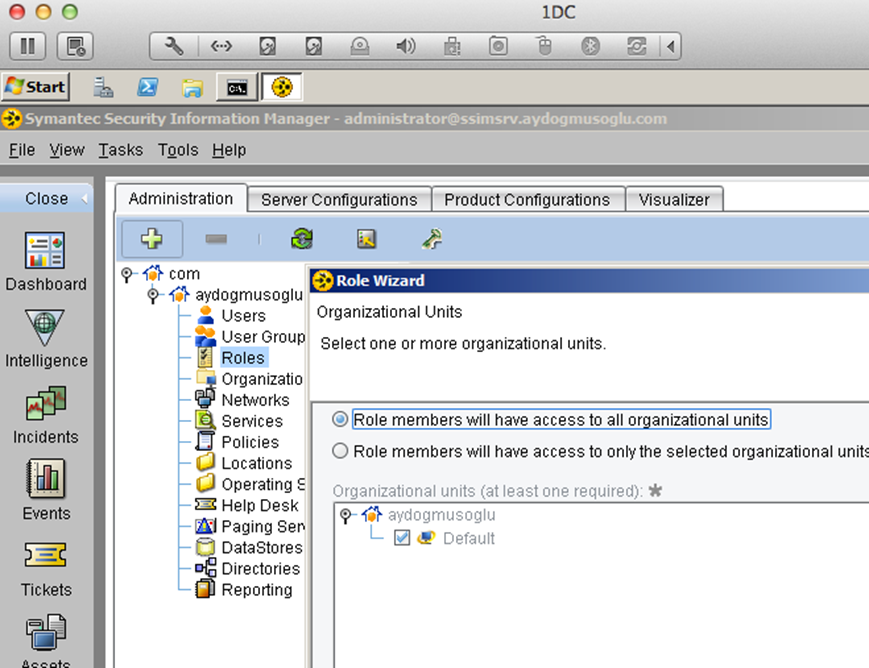Image resolution: width=869 pixels, height=668 pixels.
Task: Open the Intelligence view
Action: pyautogui.click(x=46, y=339)
